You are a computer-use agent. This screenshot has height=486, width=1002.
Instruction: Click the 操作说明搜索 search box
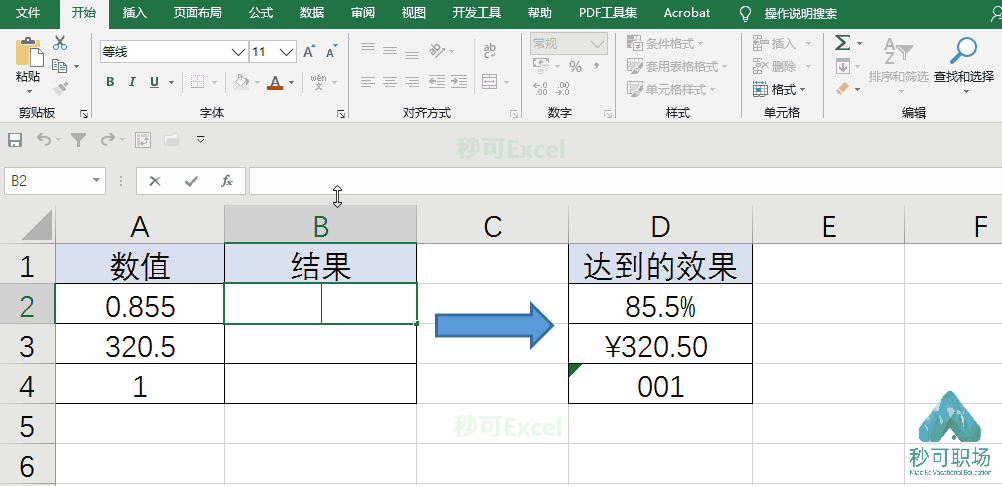click(x=800, y=13)
